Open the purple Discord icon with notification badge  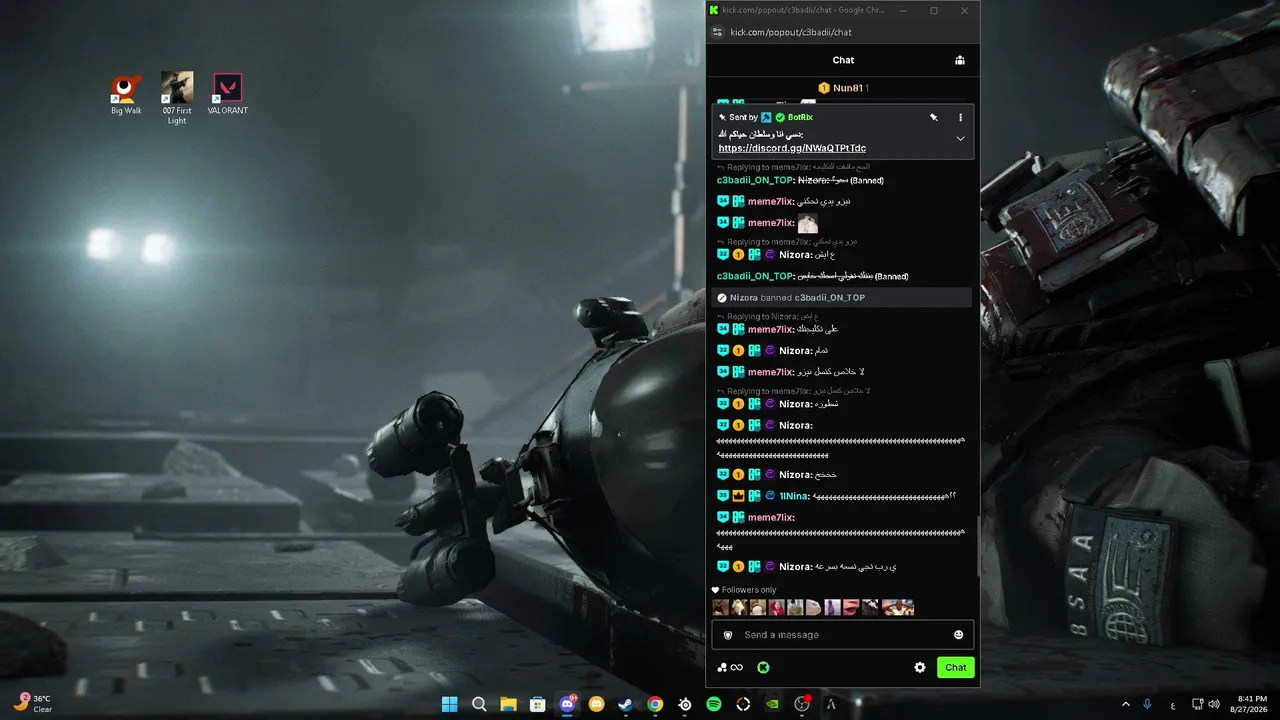click(x=567, y=704)
